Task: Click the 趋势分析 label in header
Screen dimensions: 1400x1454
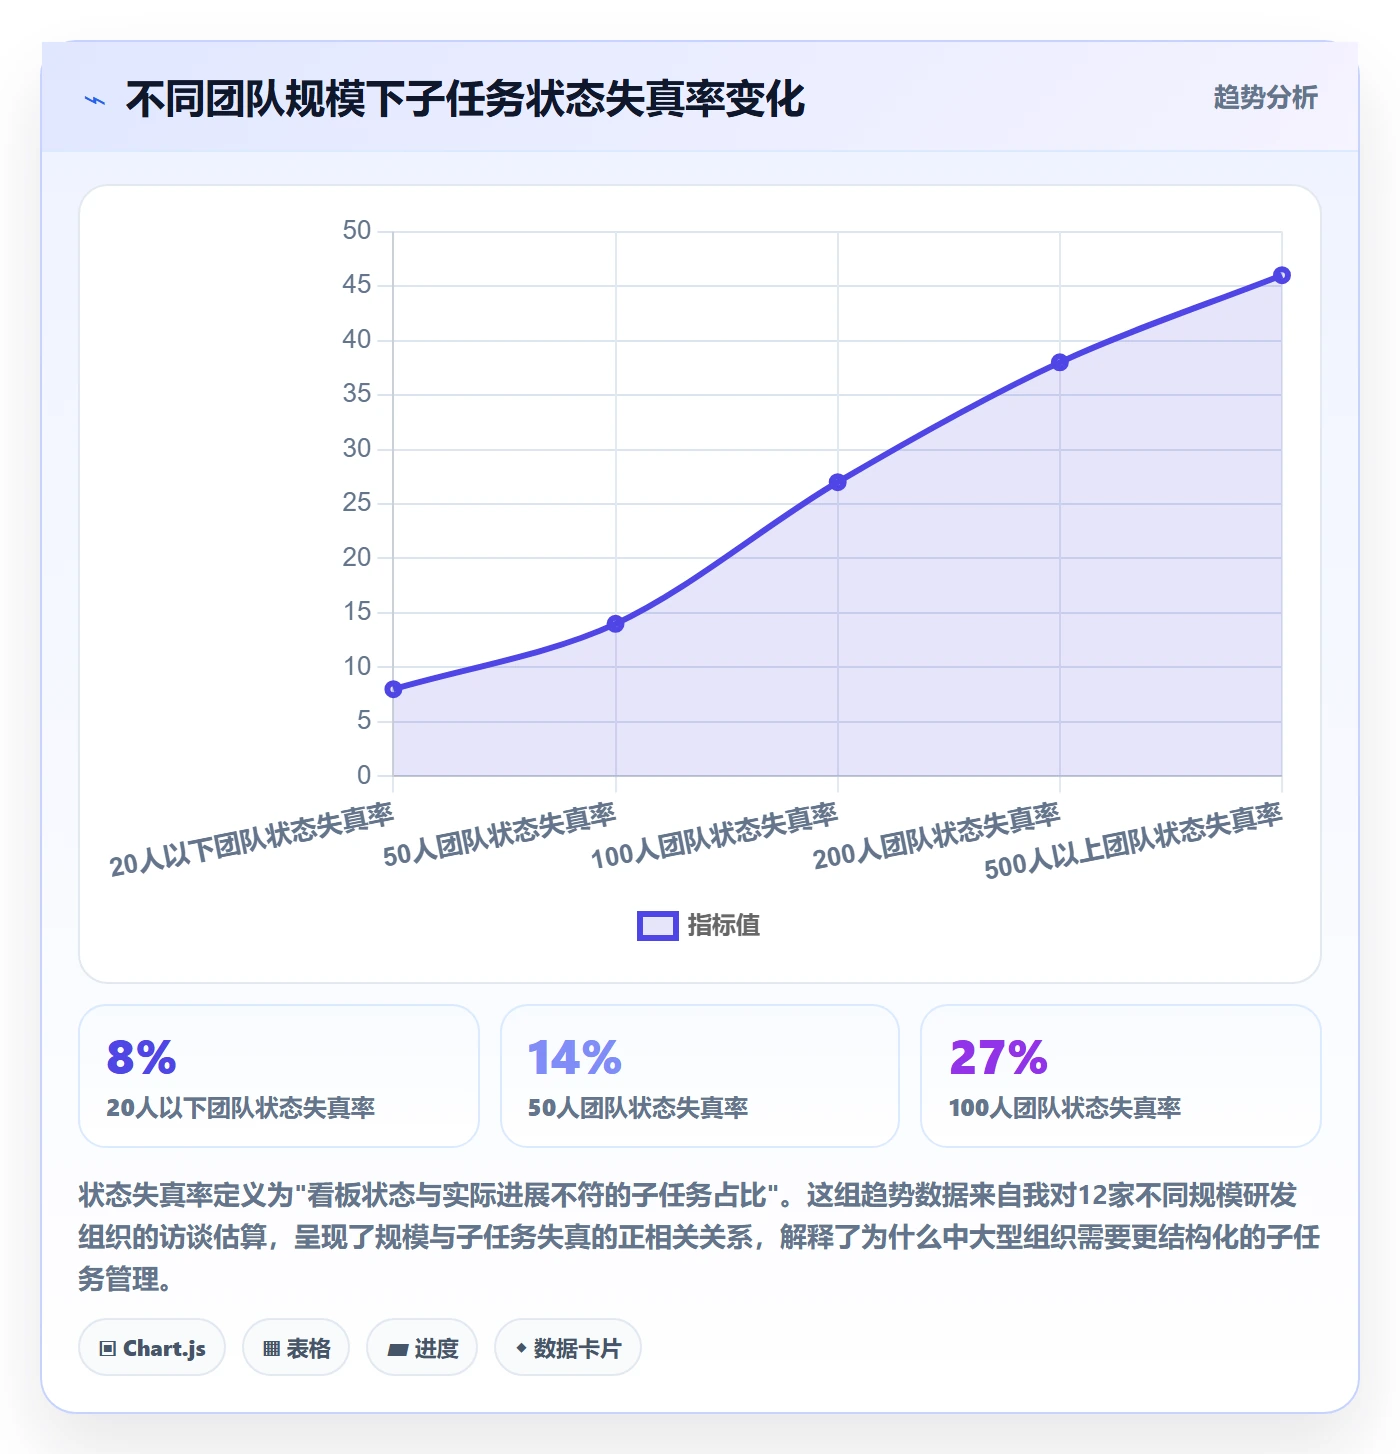Action: [1265, 97]
